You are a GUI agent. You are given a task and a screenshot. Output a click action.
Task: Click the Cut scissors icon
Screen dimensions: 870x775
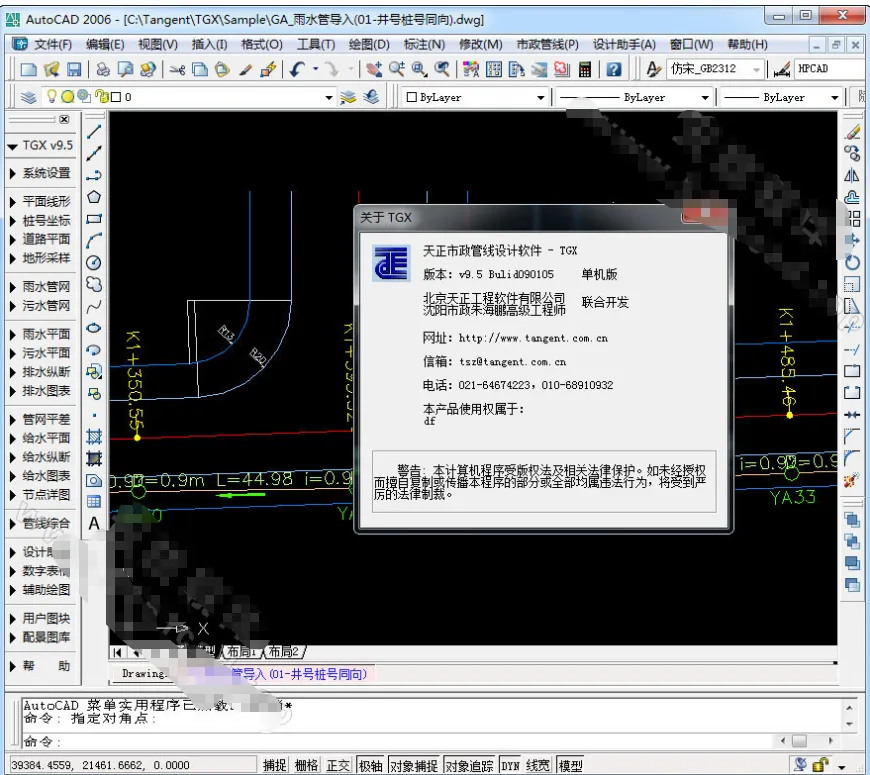click(177, 69)
